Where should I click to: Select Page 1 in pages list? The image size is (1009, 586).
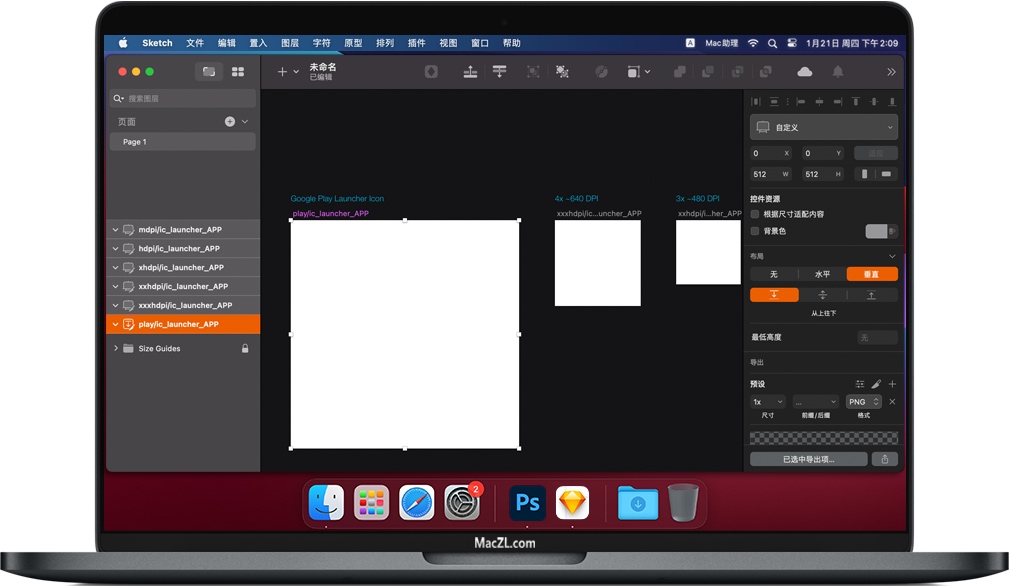183,142
